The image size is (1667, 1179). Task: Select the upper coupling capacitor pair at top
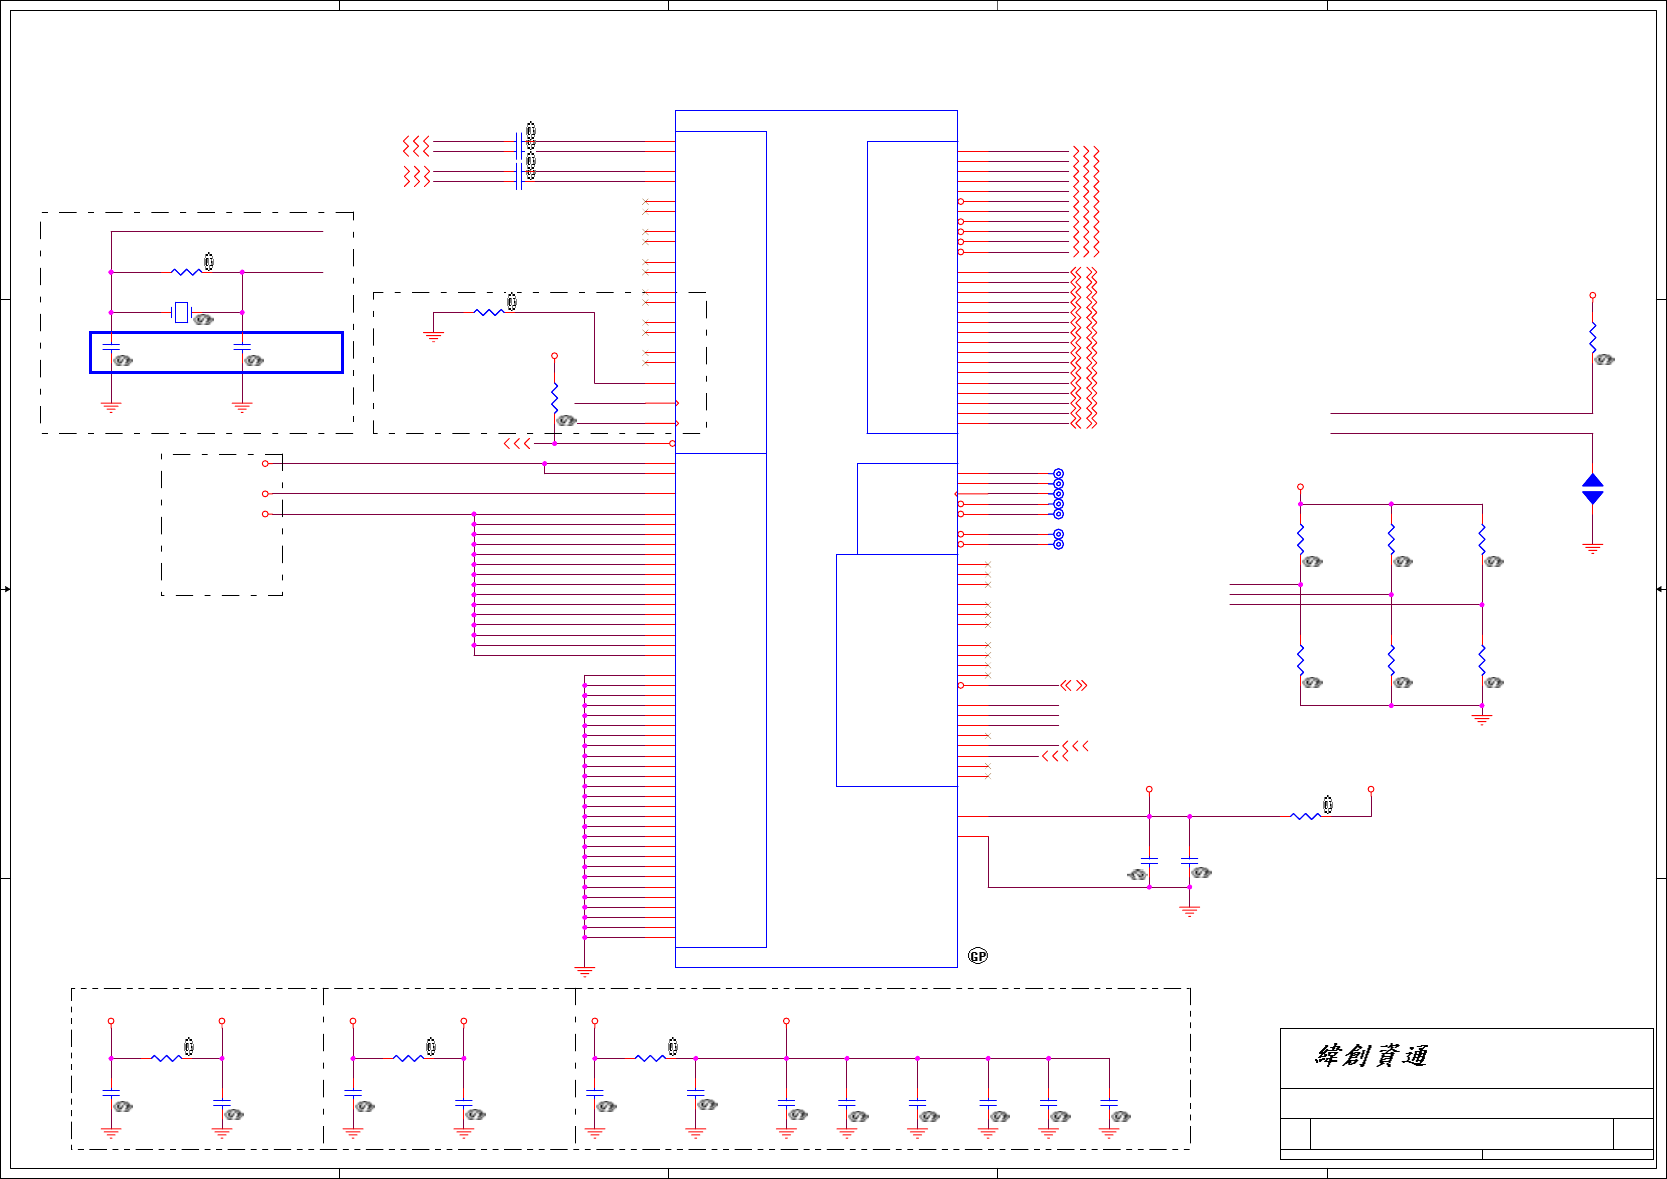point(518,147)
